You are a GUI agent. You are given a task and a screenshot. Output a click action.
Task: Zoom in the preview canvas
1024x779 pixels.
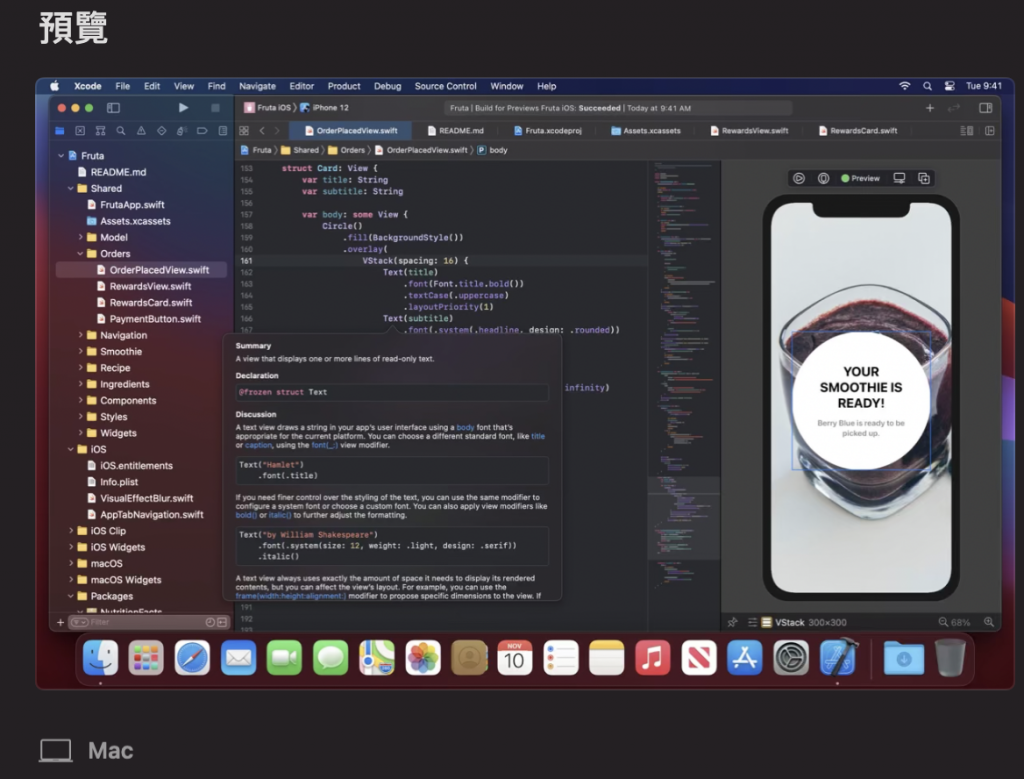[989, 622]
